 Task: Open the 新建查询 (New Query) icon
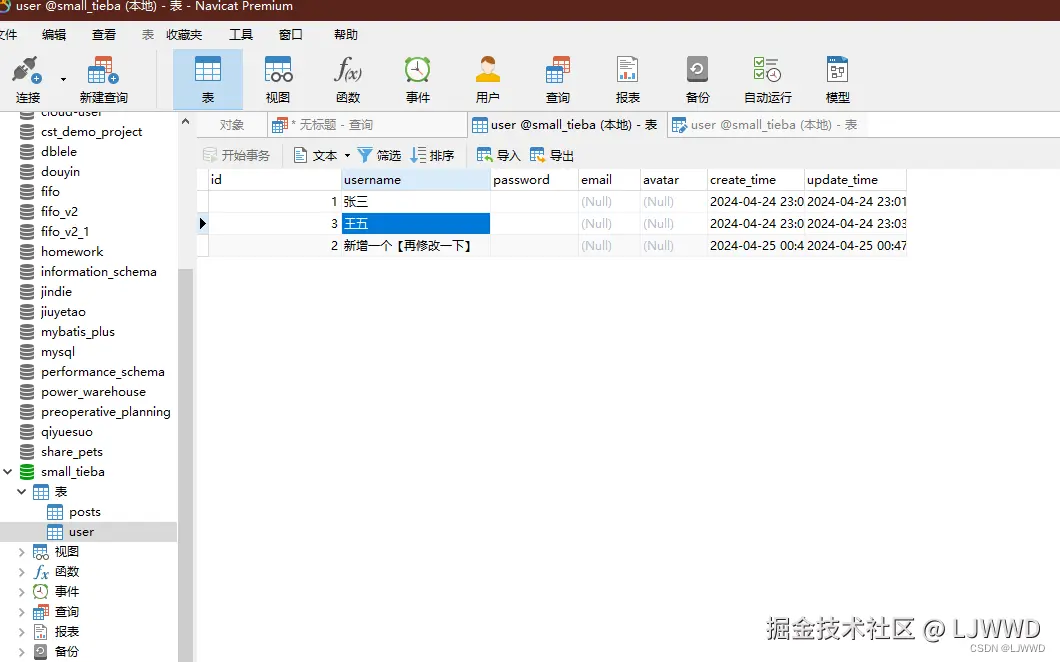click(102, 78)
